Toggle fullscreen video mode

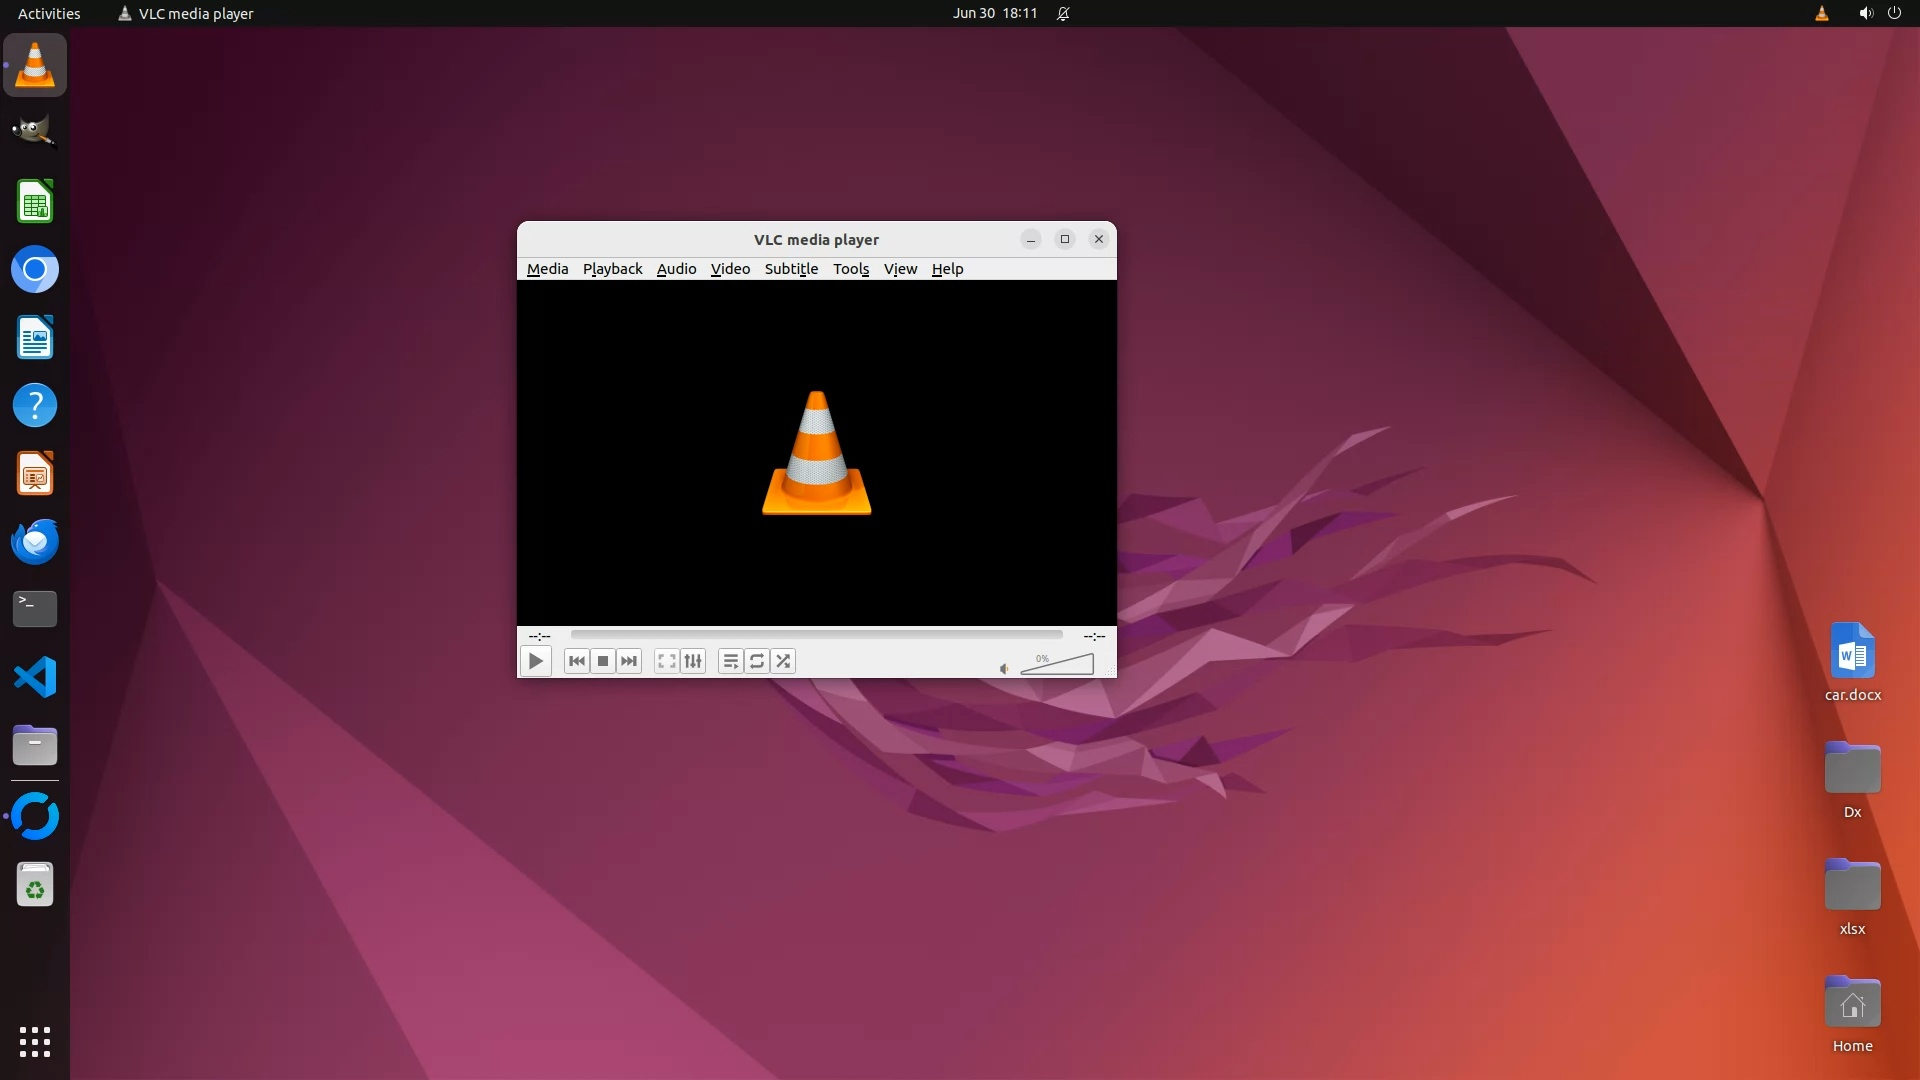666,661
